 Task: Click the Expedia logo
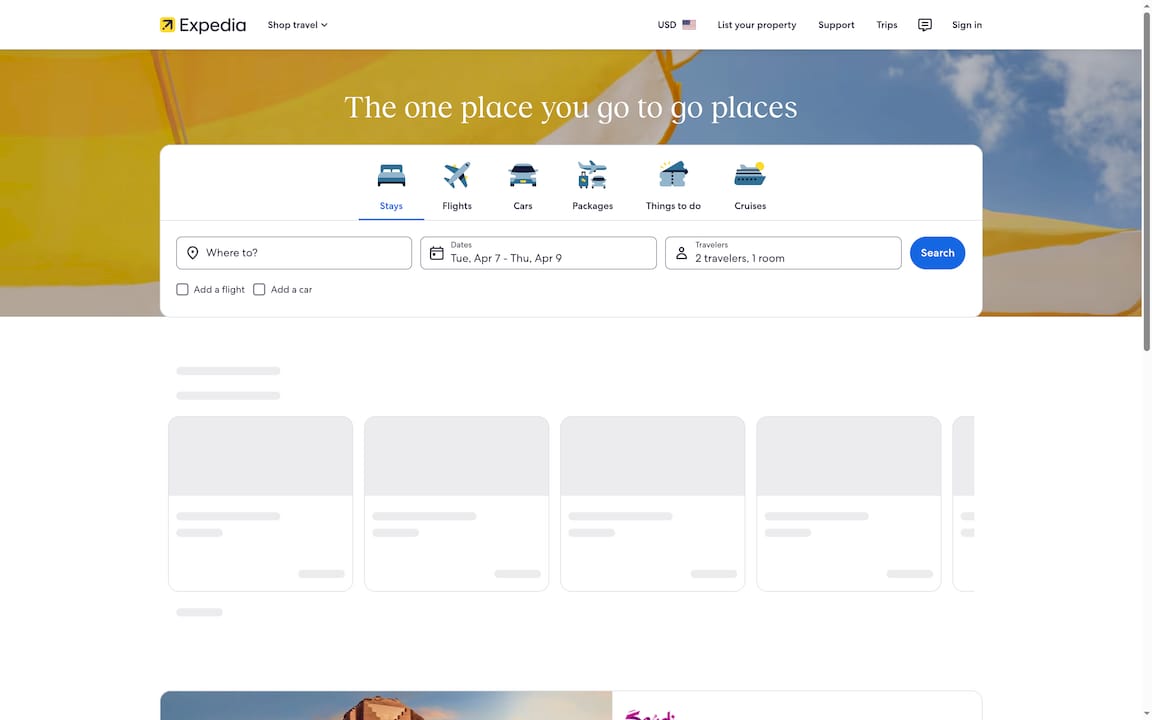coord(202,25)
